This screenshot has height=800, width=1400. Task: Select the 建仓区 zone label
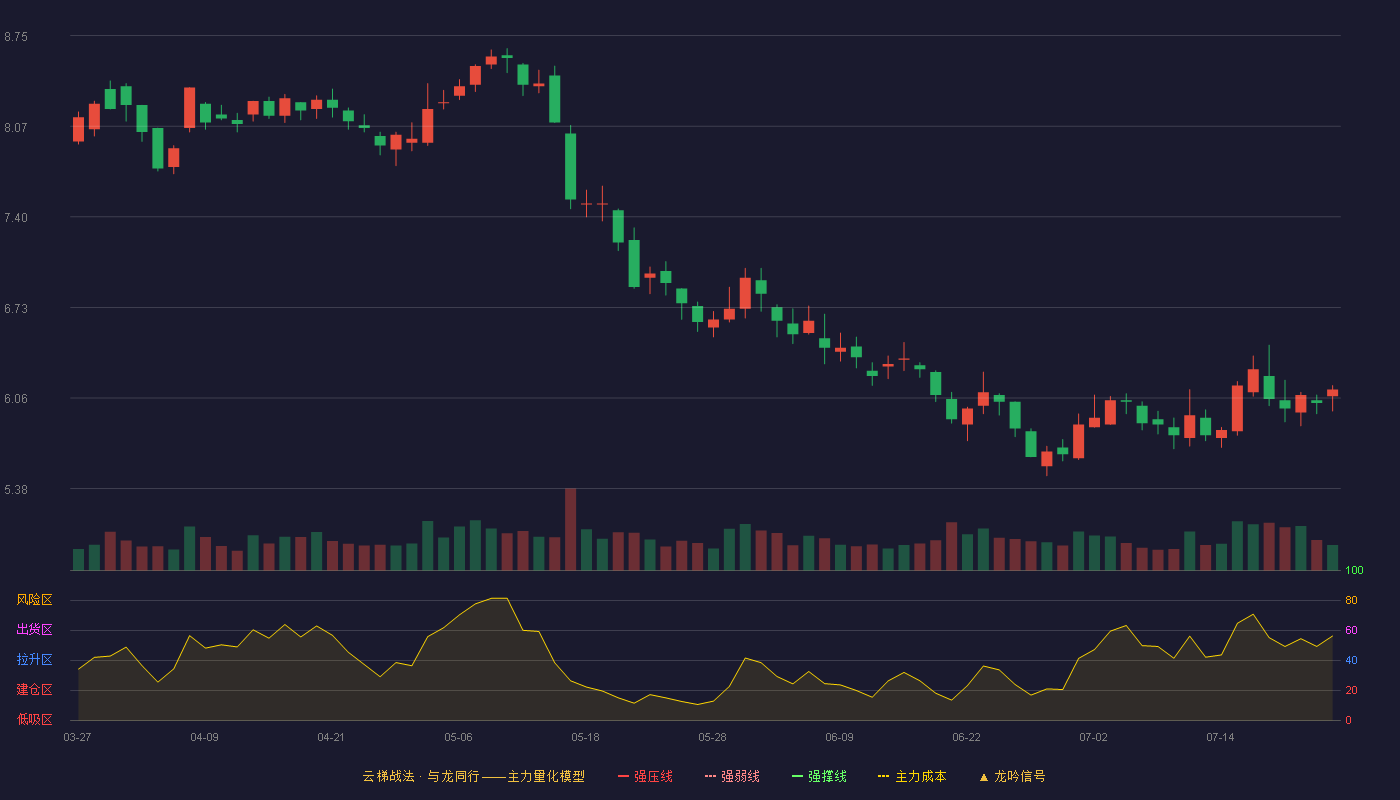coord(34,690)
